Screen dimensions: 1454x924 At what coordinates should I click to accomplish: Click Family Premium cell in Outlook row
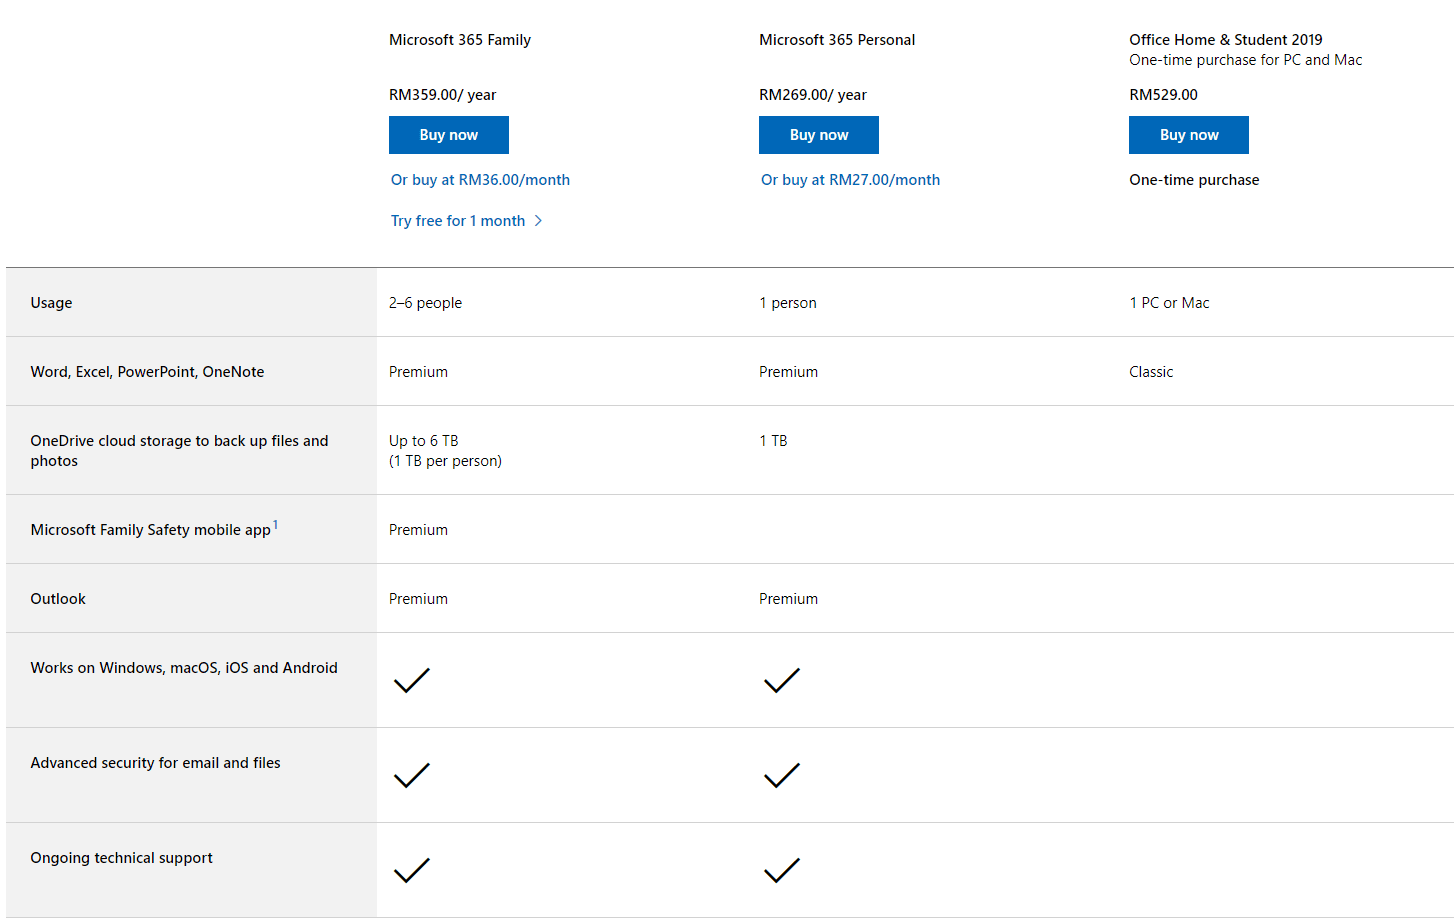coord(418,599)
